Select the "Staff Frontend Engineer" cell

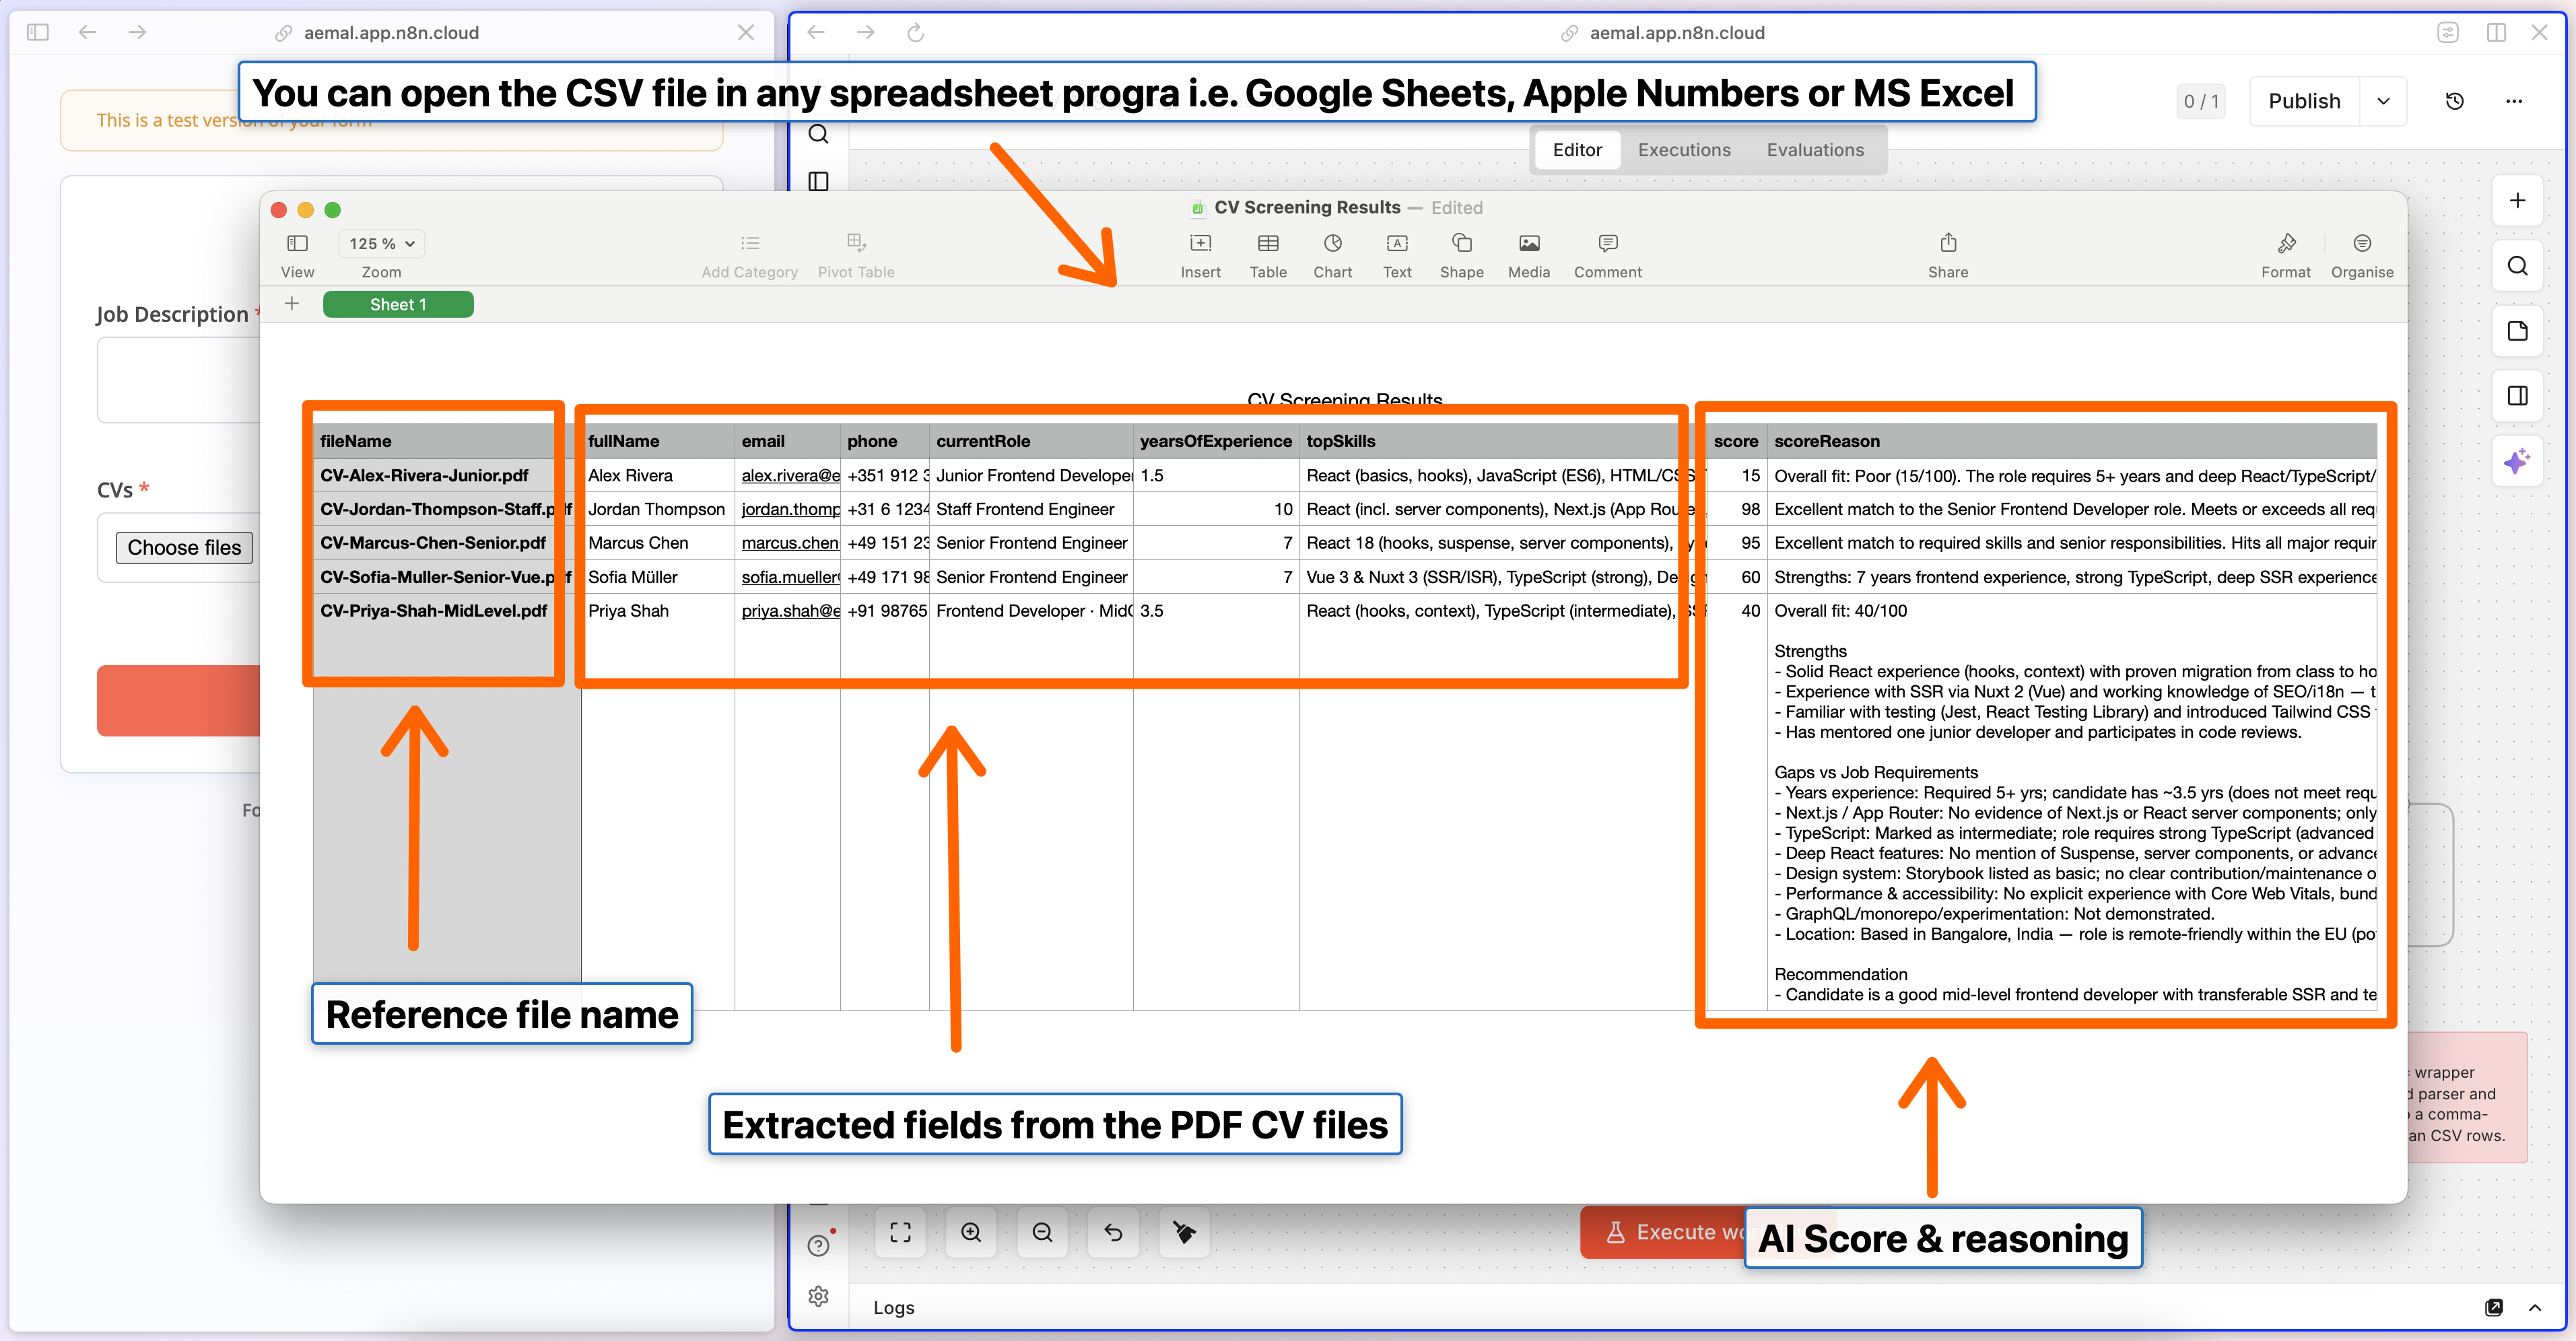pyautogui.click(x=1031, y=509)
